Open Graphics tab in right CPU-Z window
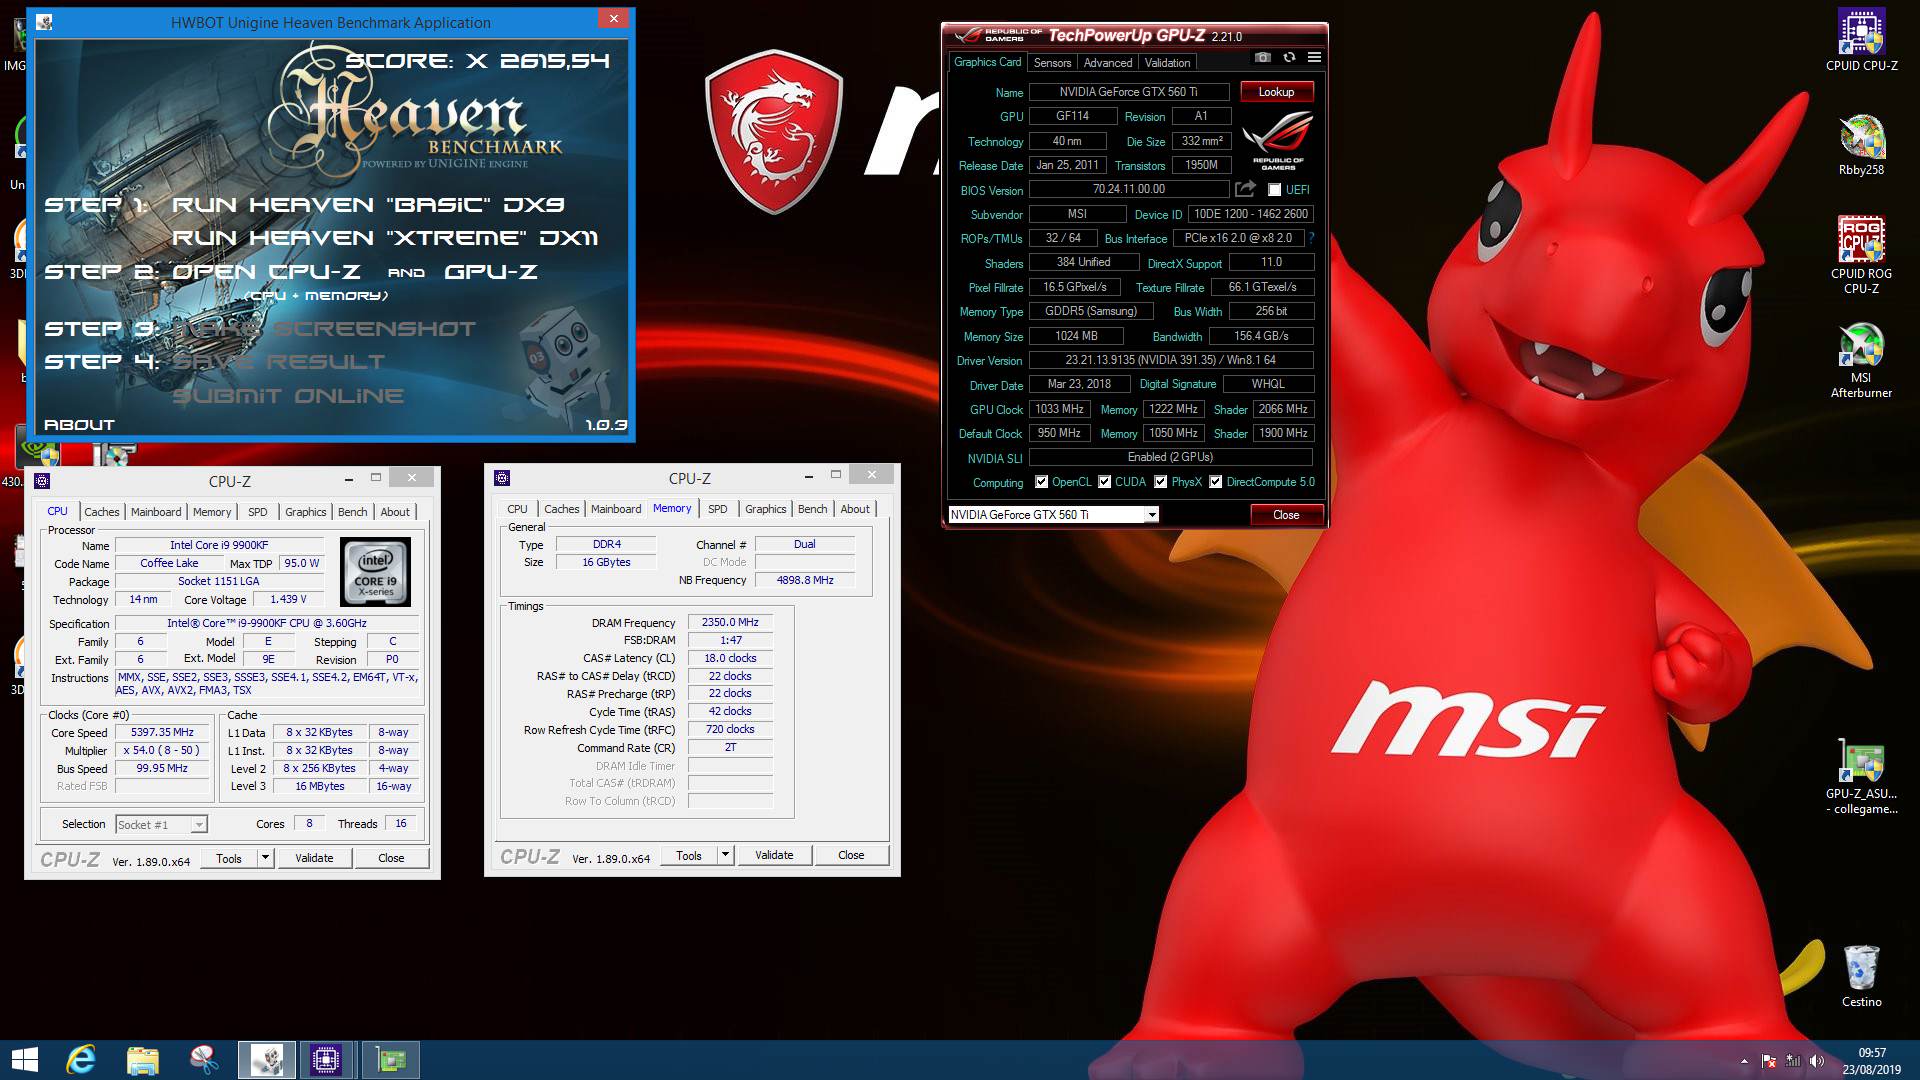Viewport: 1920px width, 1080px height. [765, 509]
